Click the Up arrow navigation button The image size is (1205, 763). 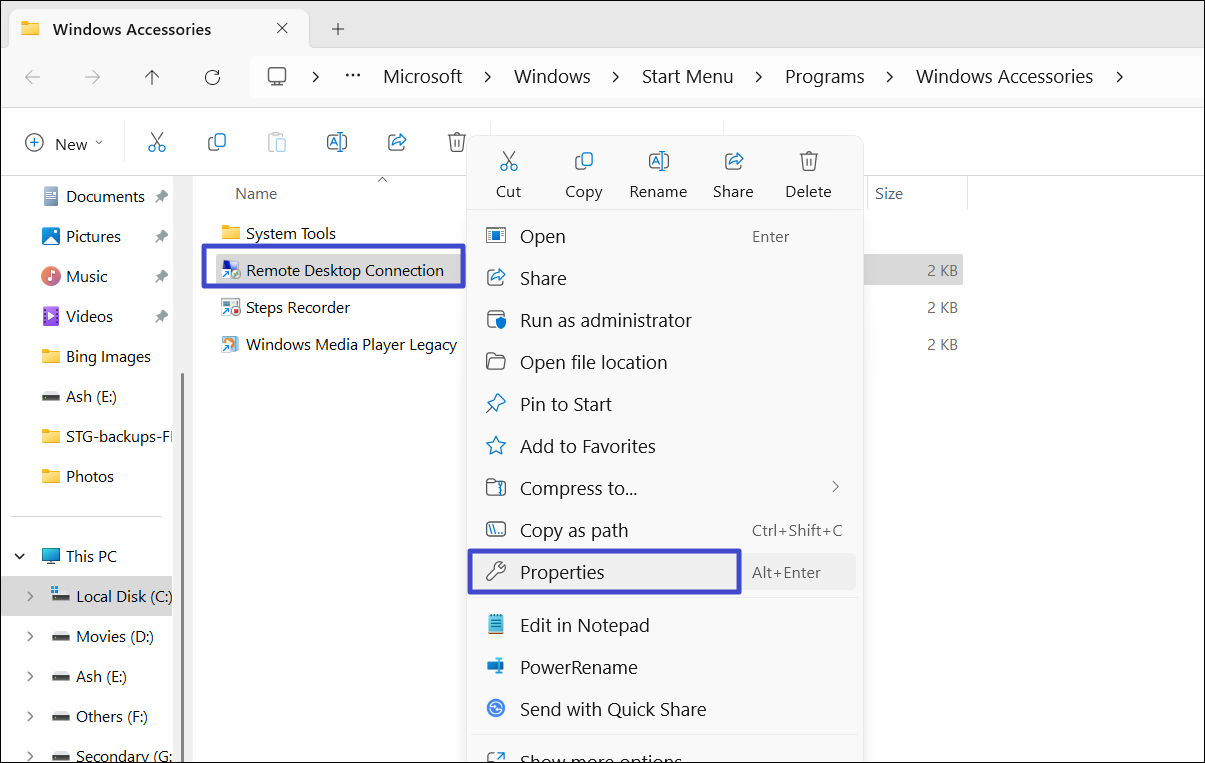(152, 77)
